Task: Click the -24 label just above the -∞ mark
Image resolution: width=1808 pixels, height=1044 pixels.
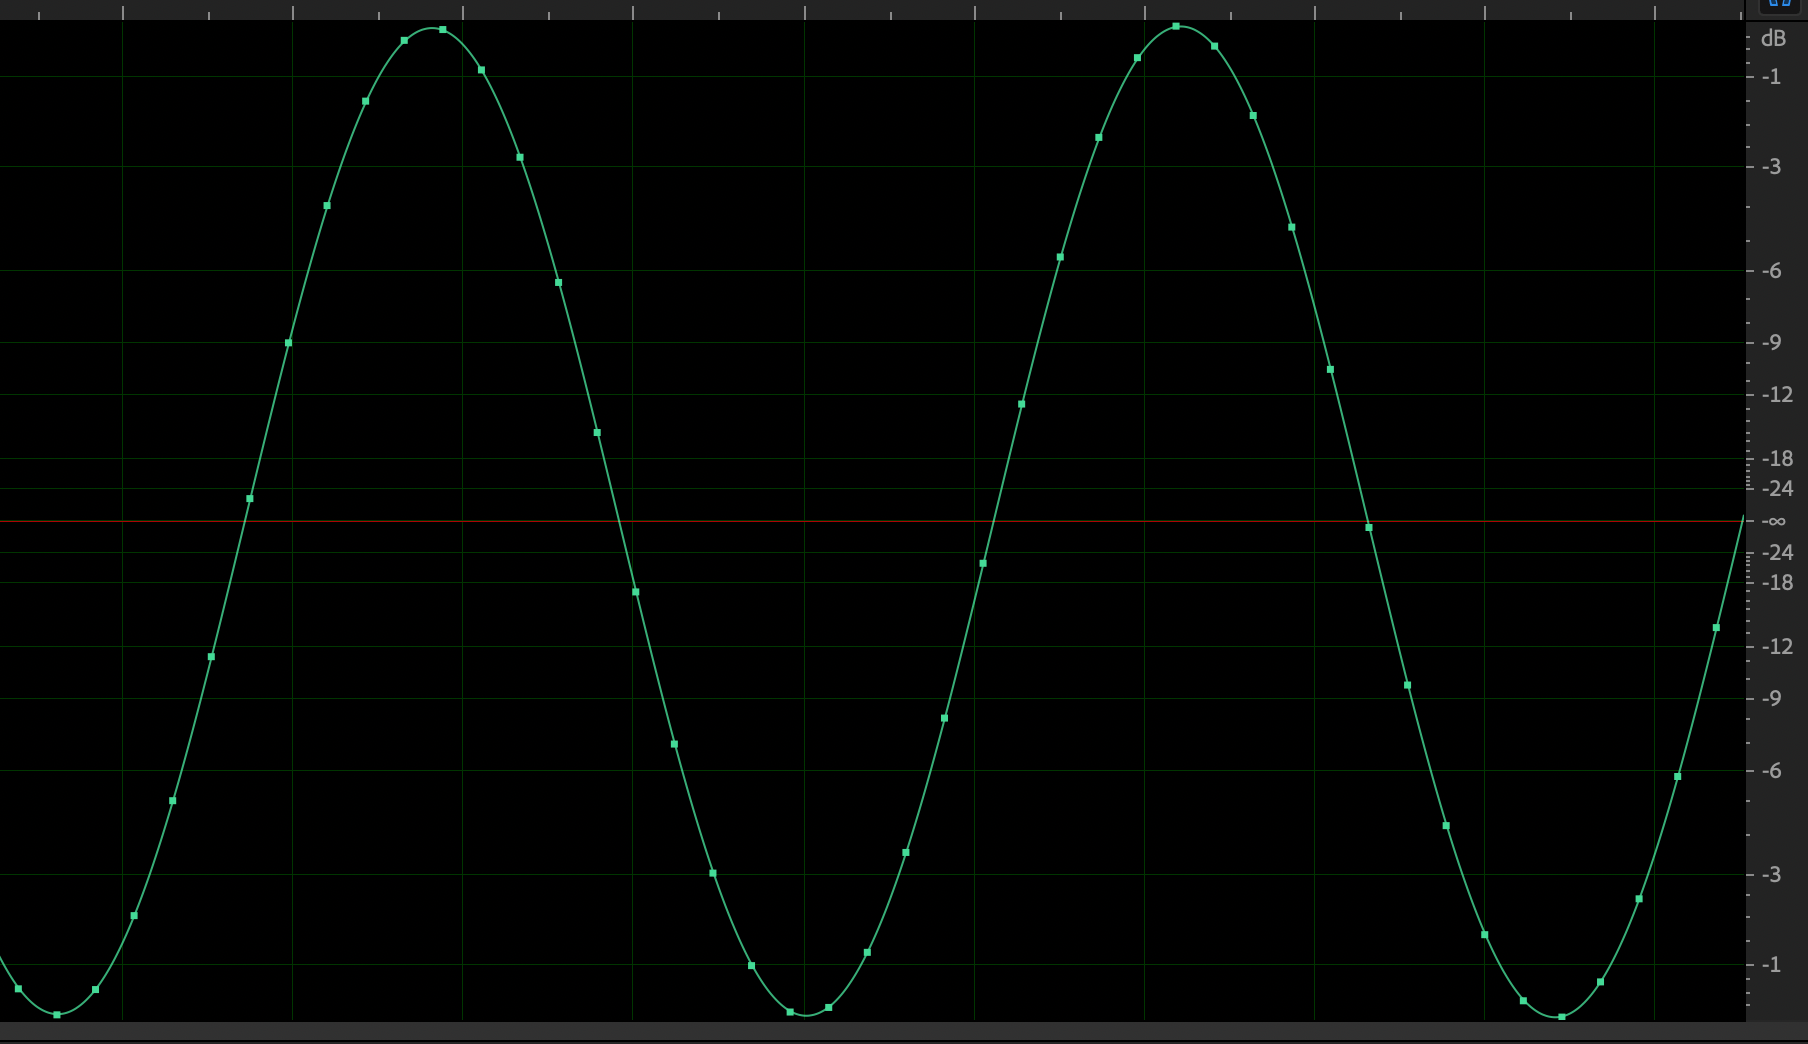Action: (x=1776, y=489)
